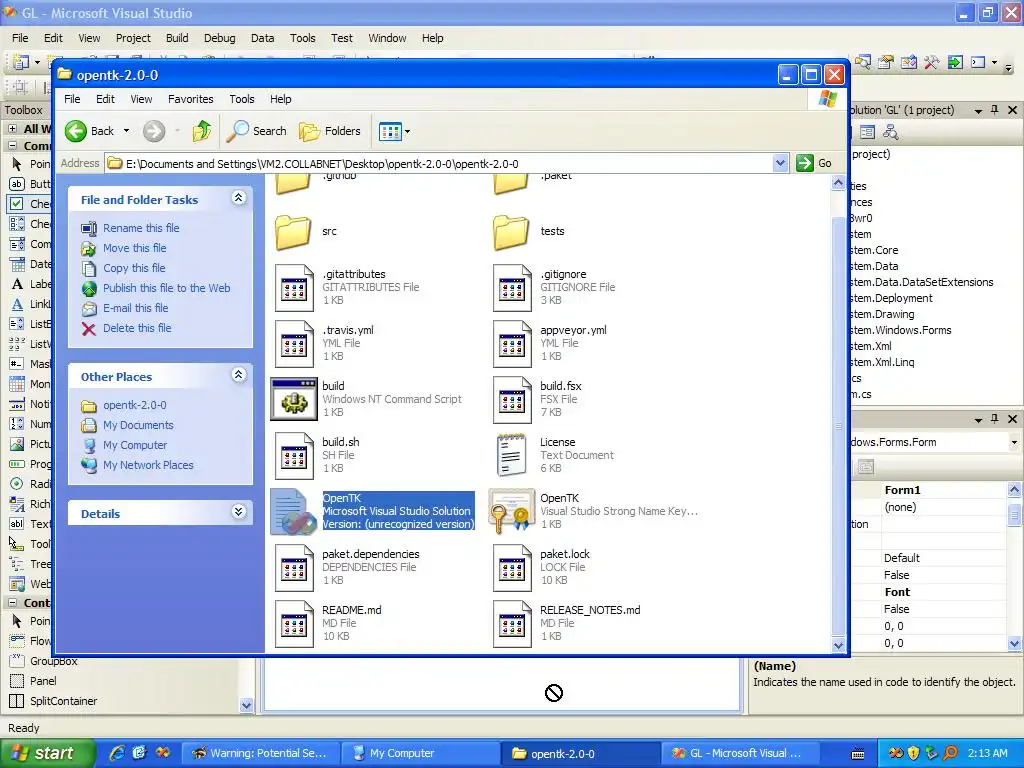This screenshot has width=1024, height=768.
Task: Click Publish this file to the Web
Action: pyautogui.click(x=167, y=288)
